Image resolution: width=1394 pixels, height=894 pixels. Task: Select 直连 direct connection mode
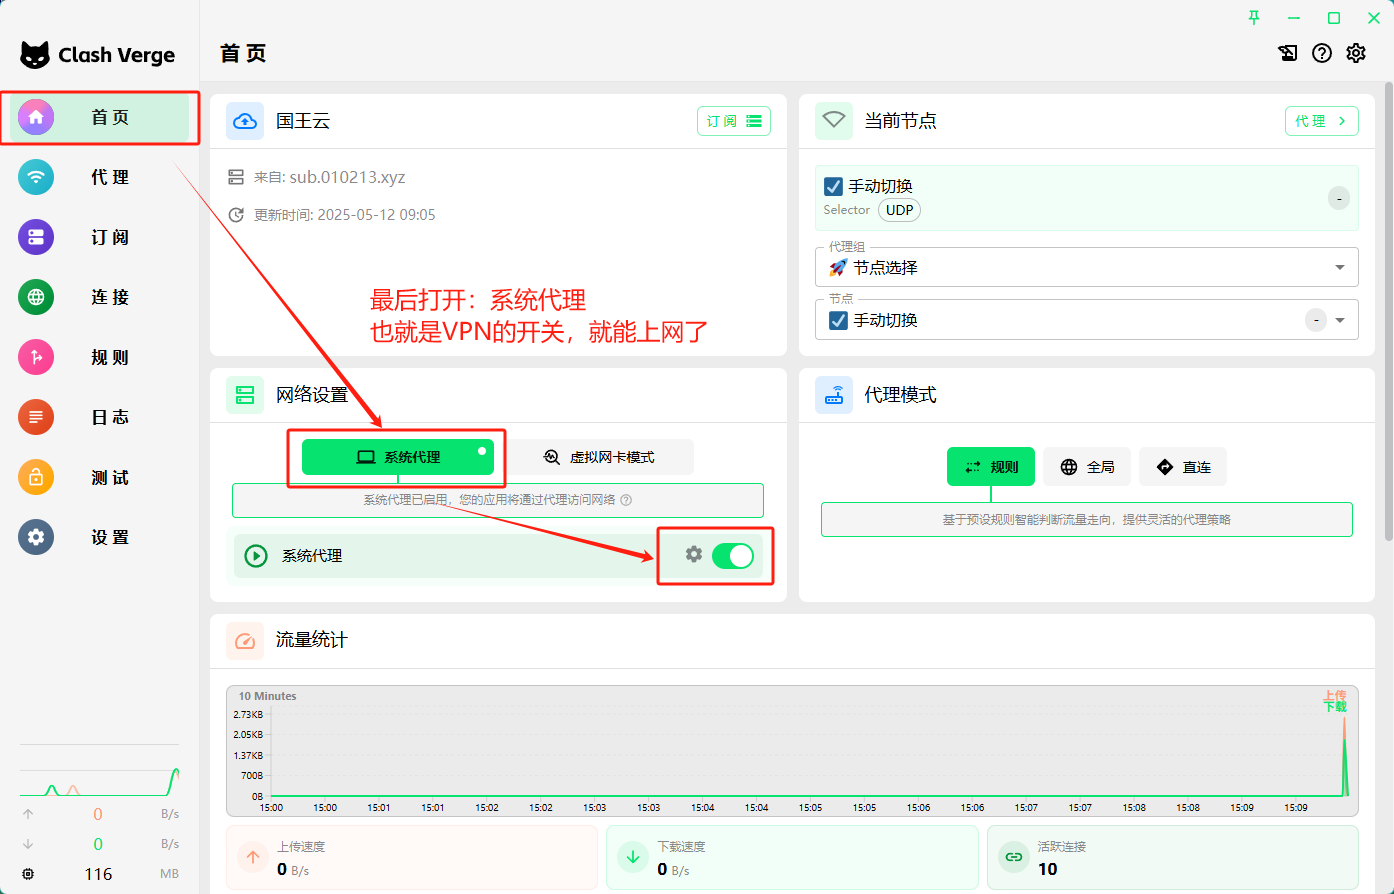(x=1183, y=467)
